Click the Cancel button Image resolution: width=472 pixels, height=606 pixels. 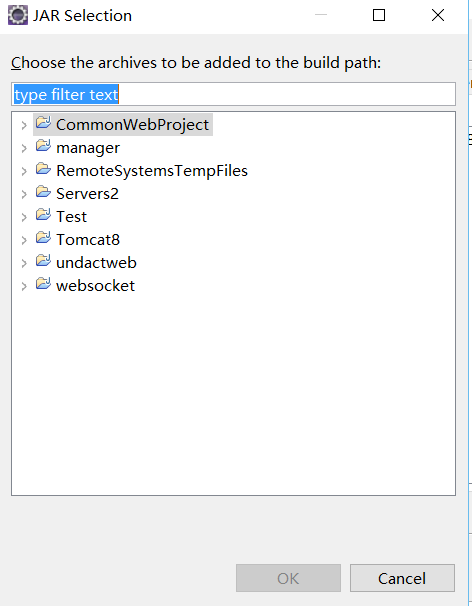402,578
